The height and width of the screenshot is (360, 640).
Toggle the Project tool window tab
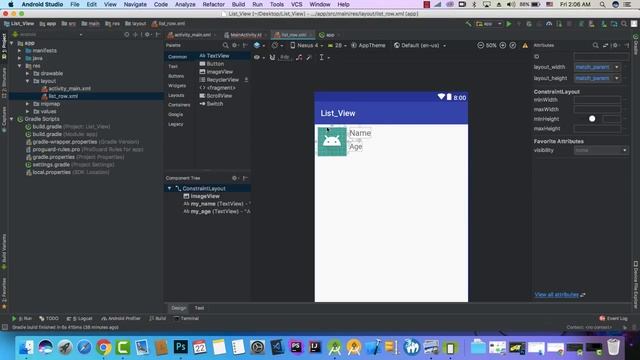point(4,47)
